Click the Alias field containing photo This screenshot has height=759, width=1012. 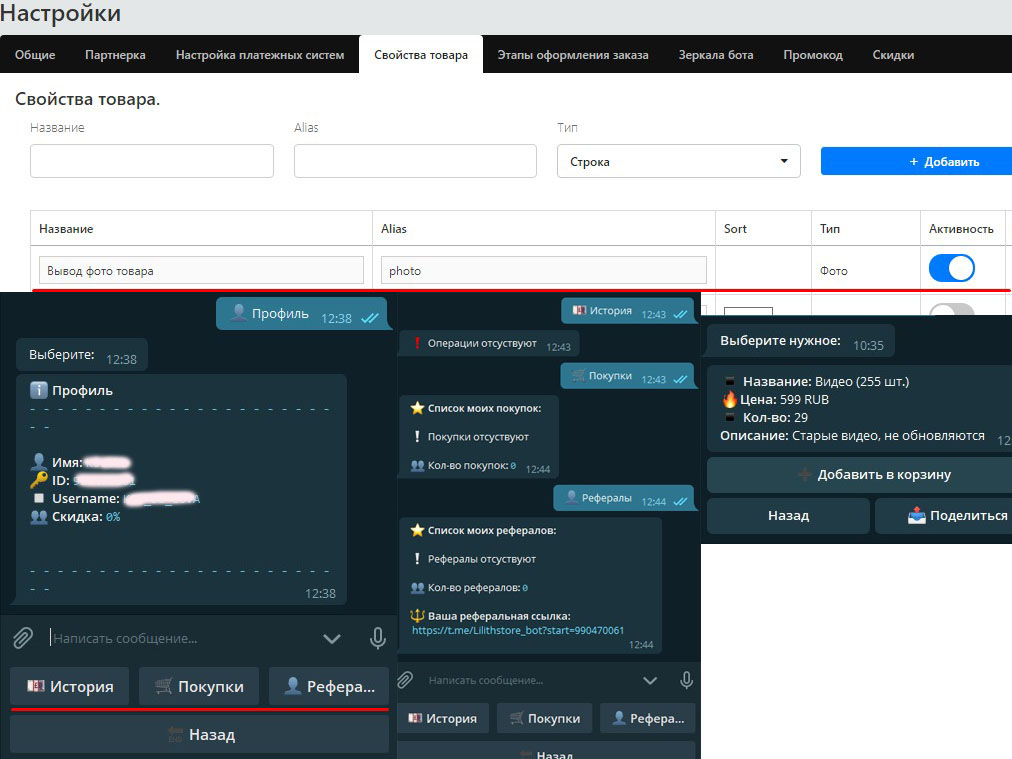click(543, 270)
